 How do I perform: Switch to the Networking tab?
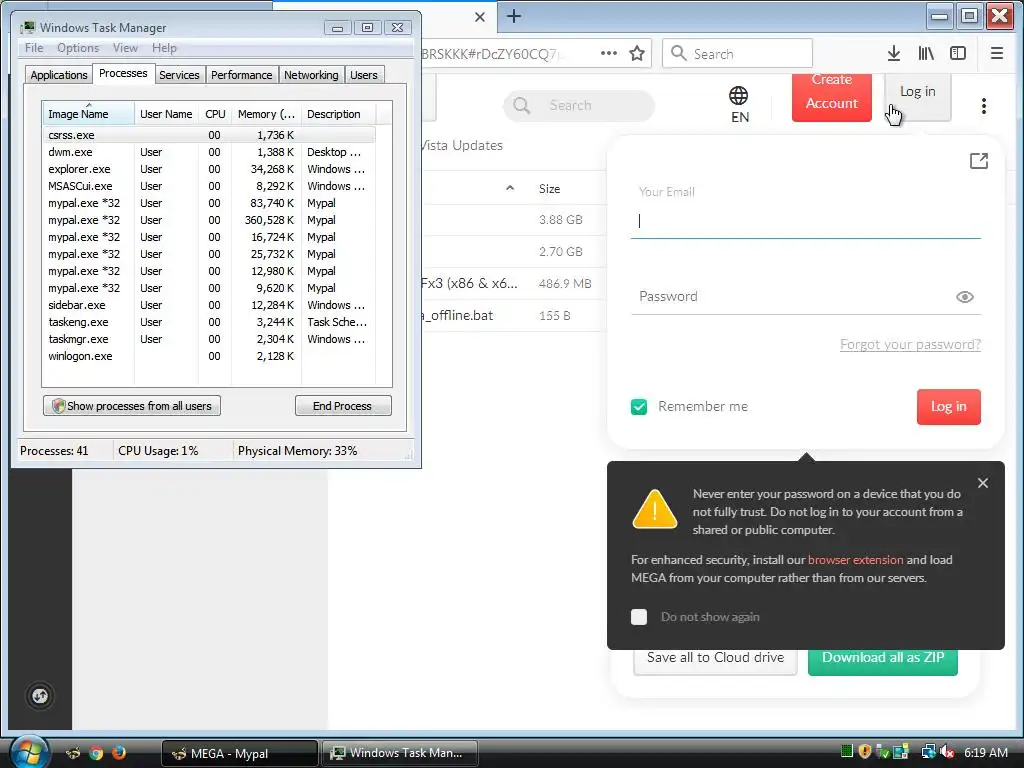tap(312, 75)
